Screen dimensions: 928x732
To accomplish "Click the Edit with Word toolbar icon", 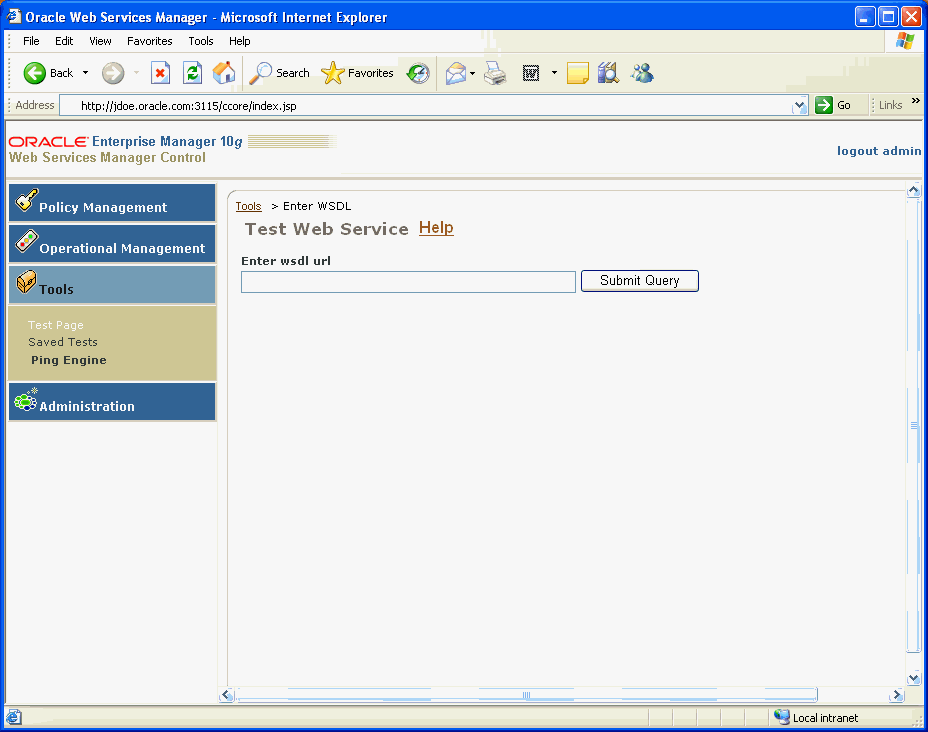I will tap(531, 73).
